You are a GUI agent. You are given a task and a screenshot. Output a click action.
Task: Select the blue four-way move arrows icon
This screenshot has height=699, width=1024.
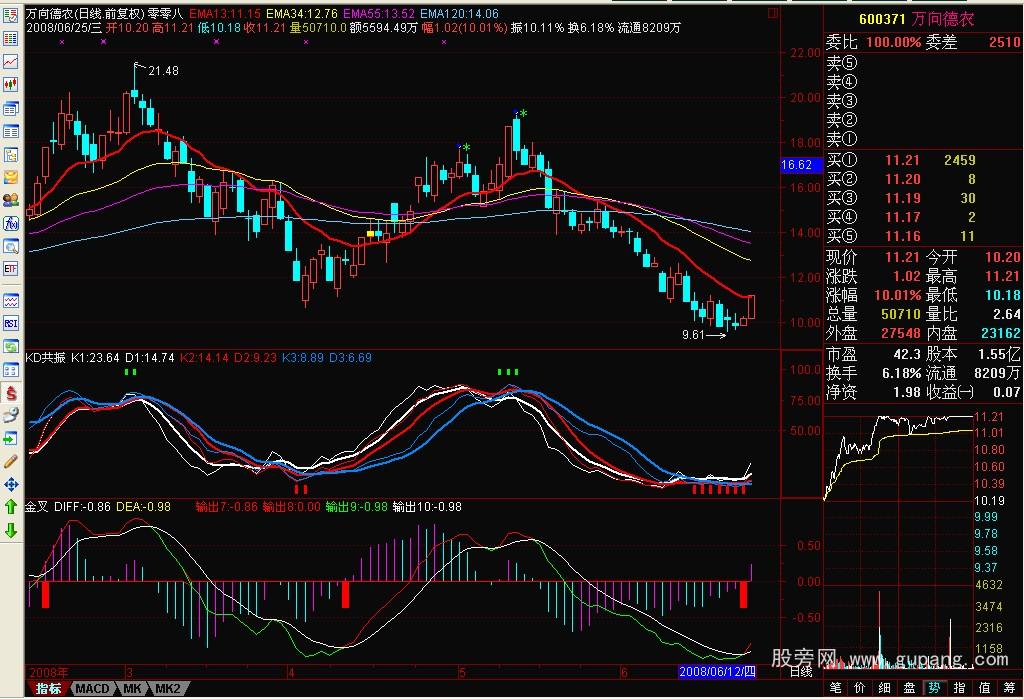[x=11, y=484]
